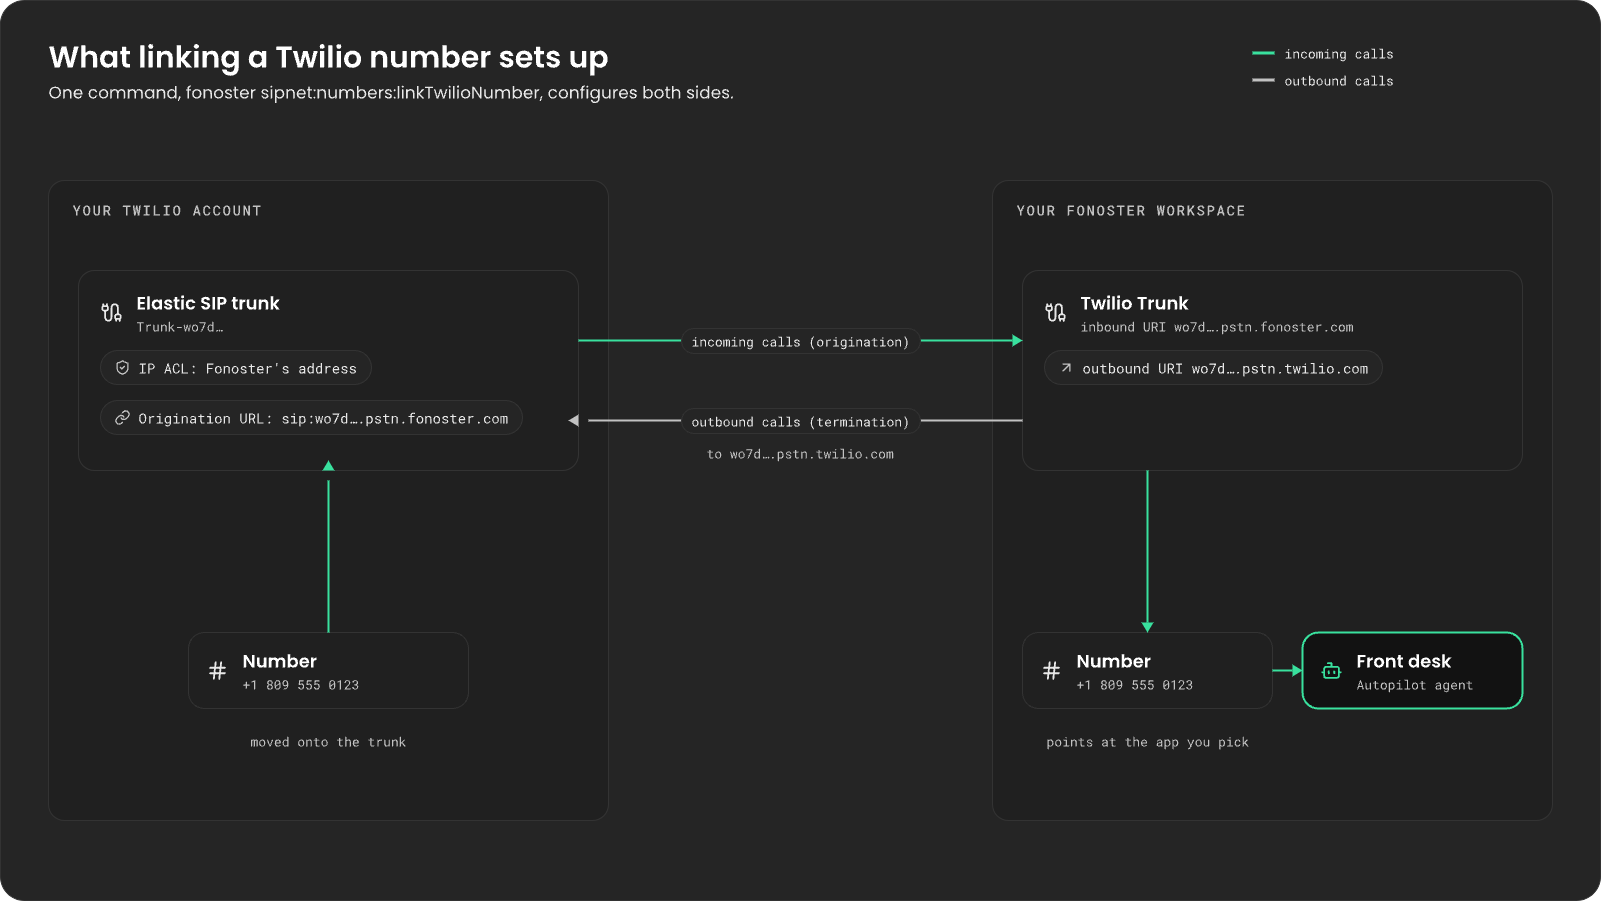Click the incoming calls legend text
This screenshot has height=901, width=1601.
1339,54
